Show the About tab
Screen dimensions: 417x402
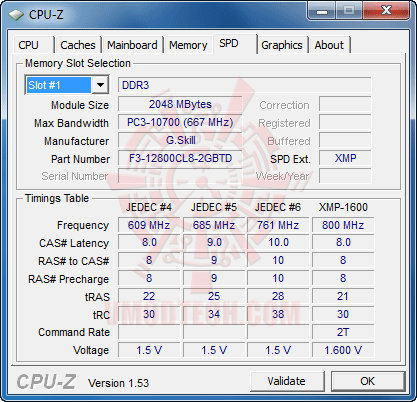pyautogui.click(x=329, y=45)
